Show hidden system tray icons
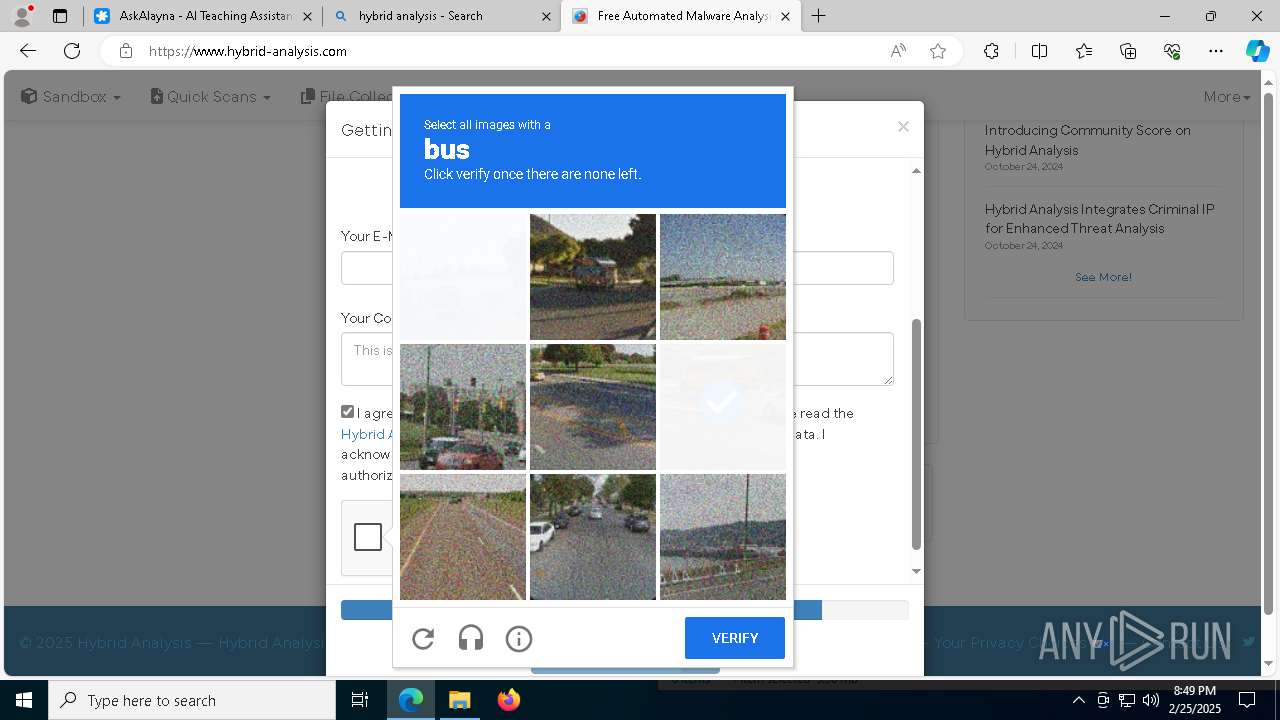This screenshot has height=720, width=1280. tap(1078, 700)
